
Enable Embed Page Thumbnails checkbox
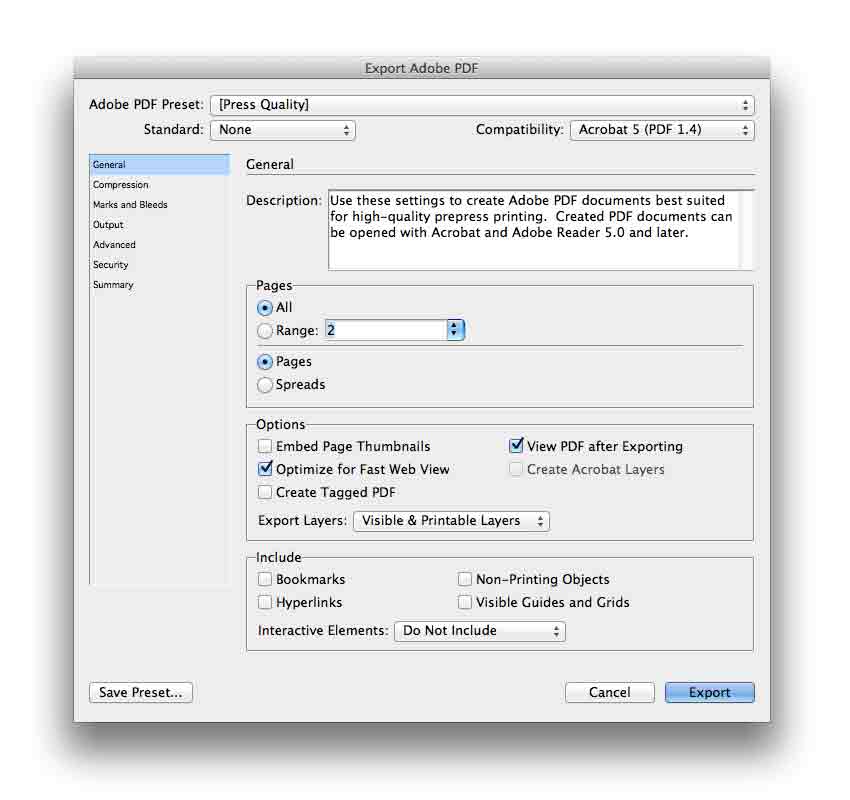click(265, 446)
